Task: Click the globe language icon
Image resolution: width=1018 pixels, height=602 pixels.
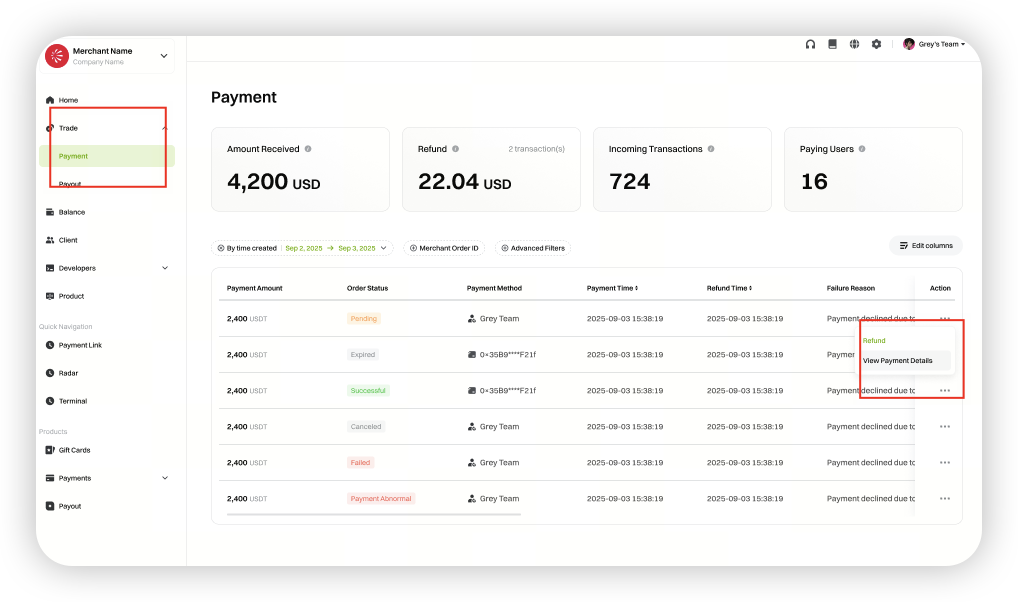Action: pyautogui.click(x=854, y=44)
